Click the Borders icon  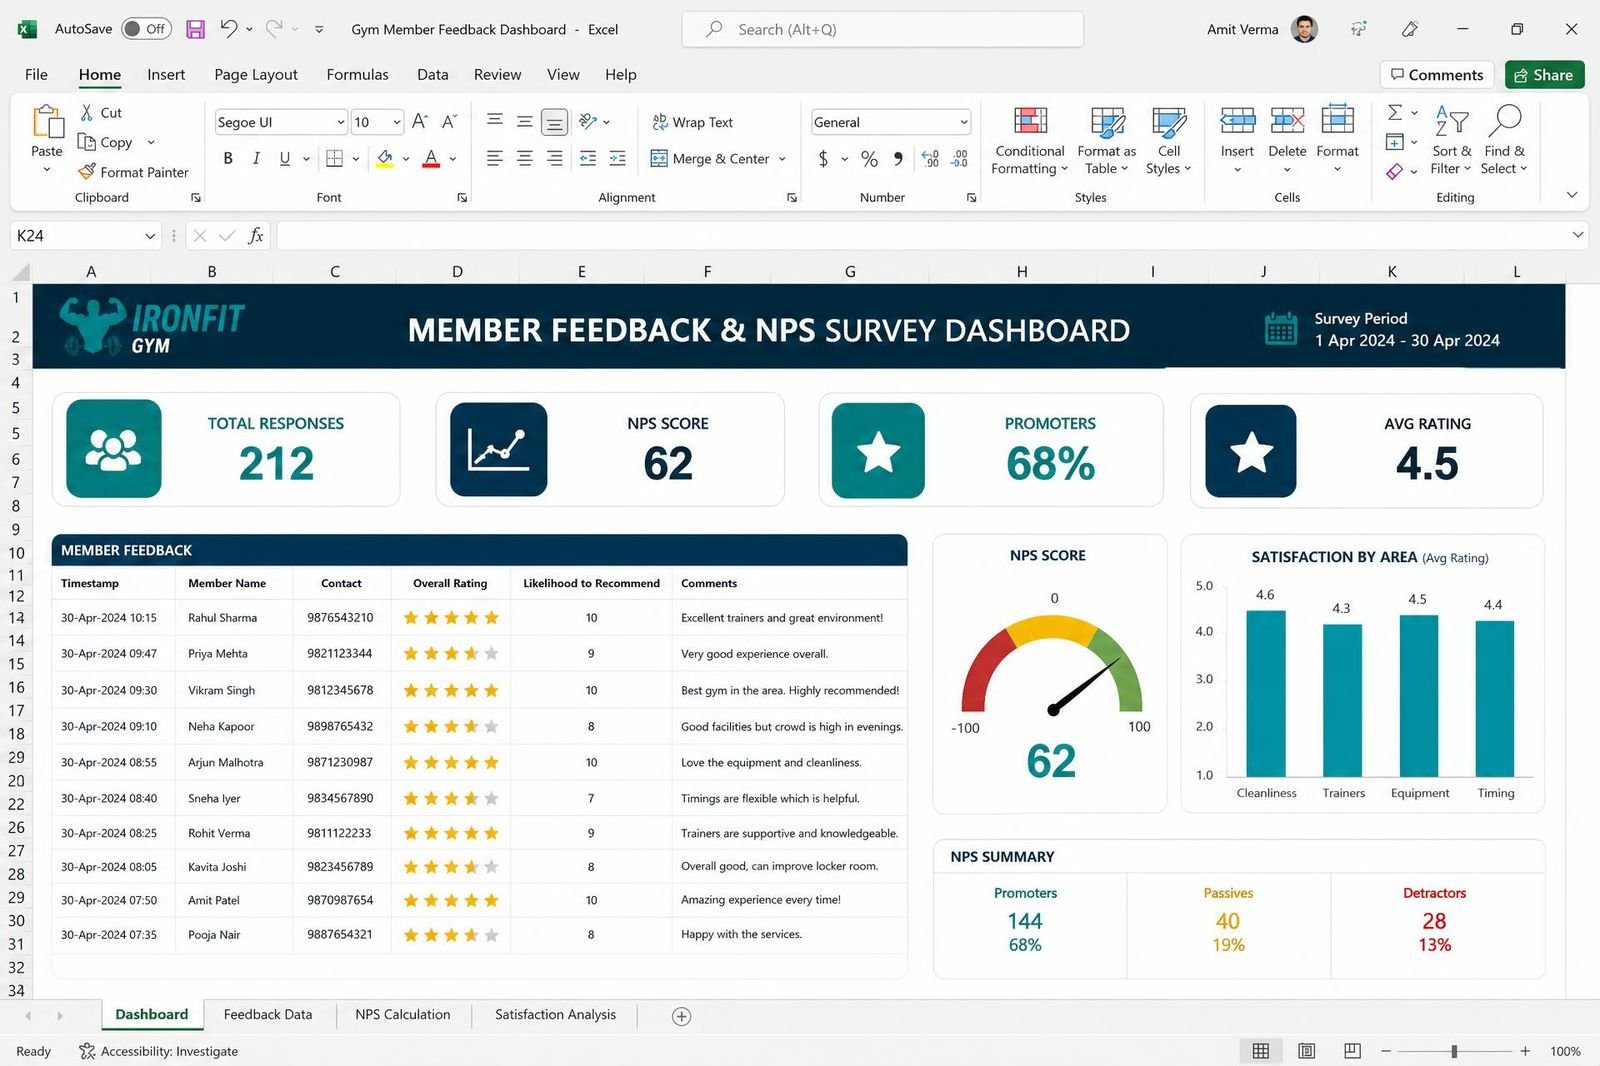click(335, 158)
